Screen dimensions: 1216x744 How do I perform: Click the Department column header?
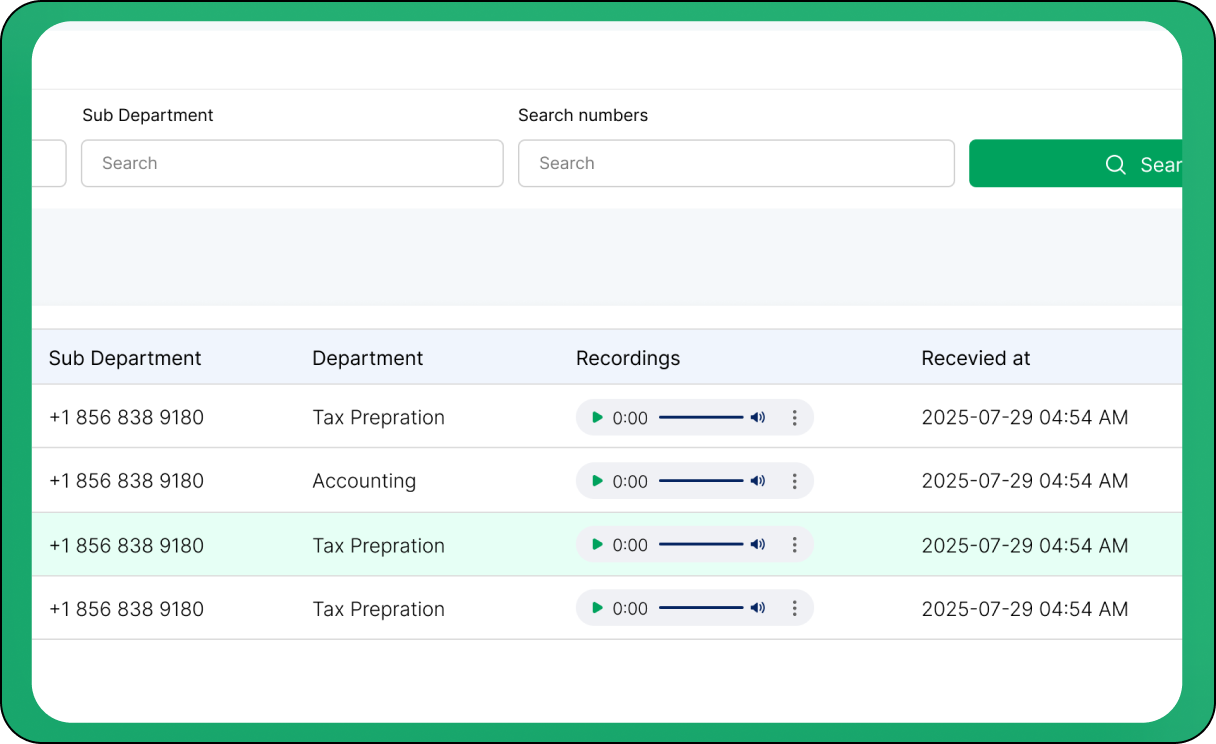(x=368, y=358)
